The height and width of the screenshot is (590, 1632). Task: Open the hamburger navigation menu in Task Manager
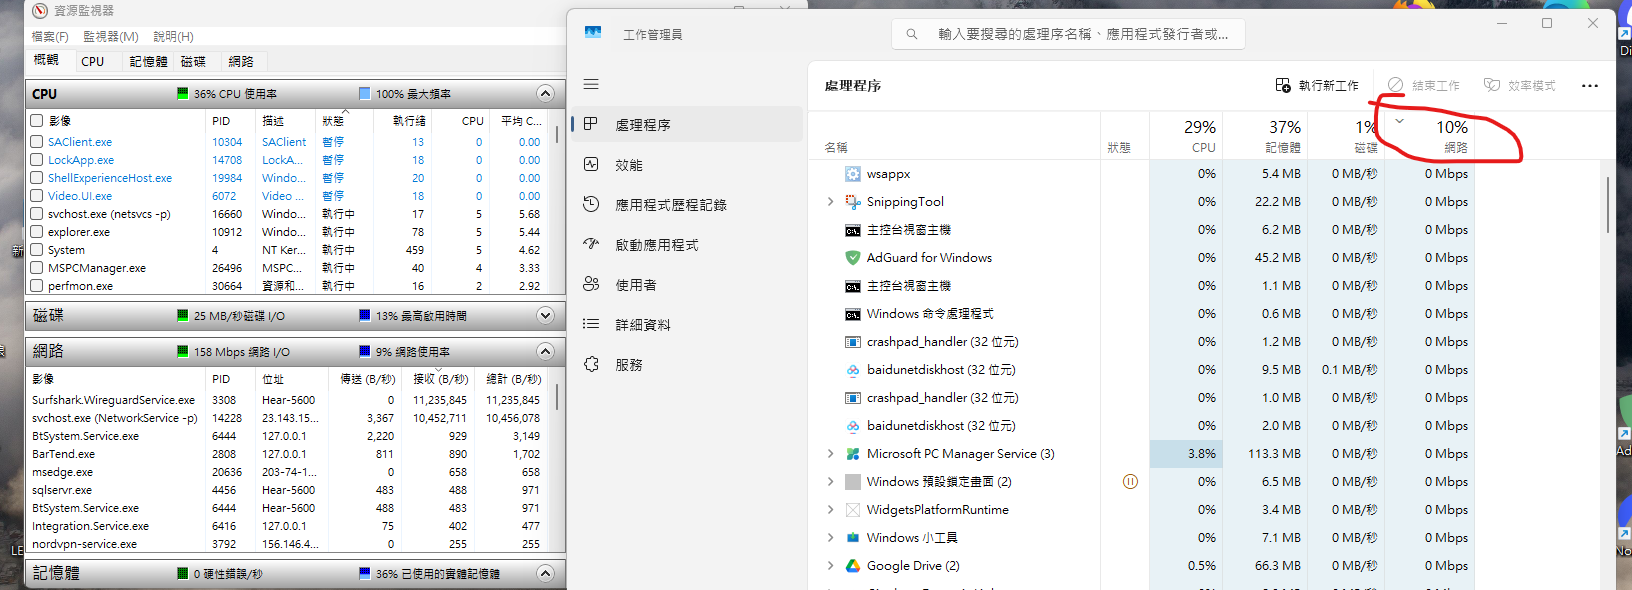click(x=591, y=84)
